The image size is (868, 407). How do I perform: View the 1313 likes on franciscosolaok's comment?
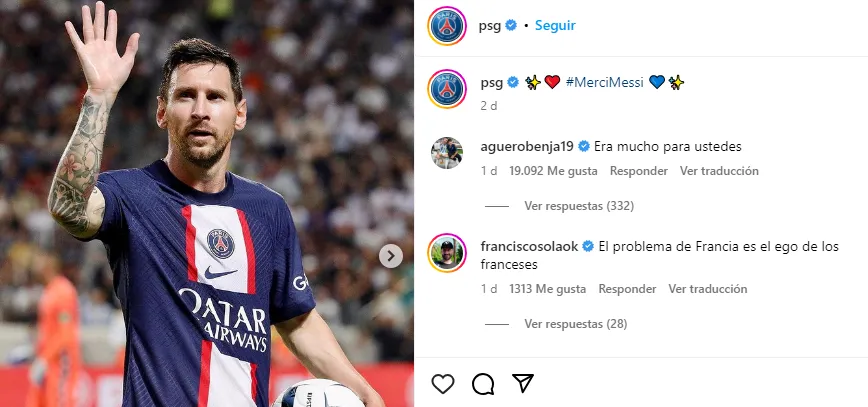547,289
